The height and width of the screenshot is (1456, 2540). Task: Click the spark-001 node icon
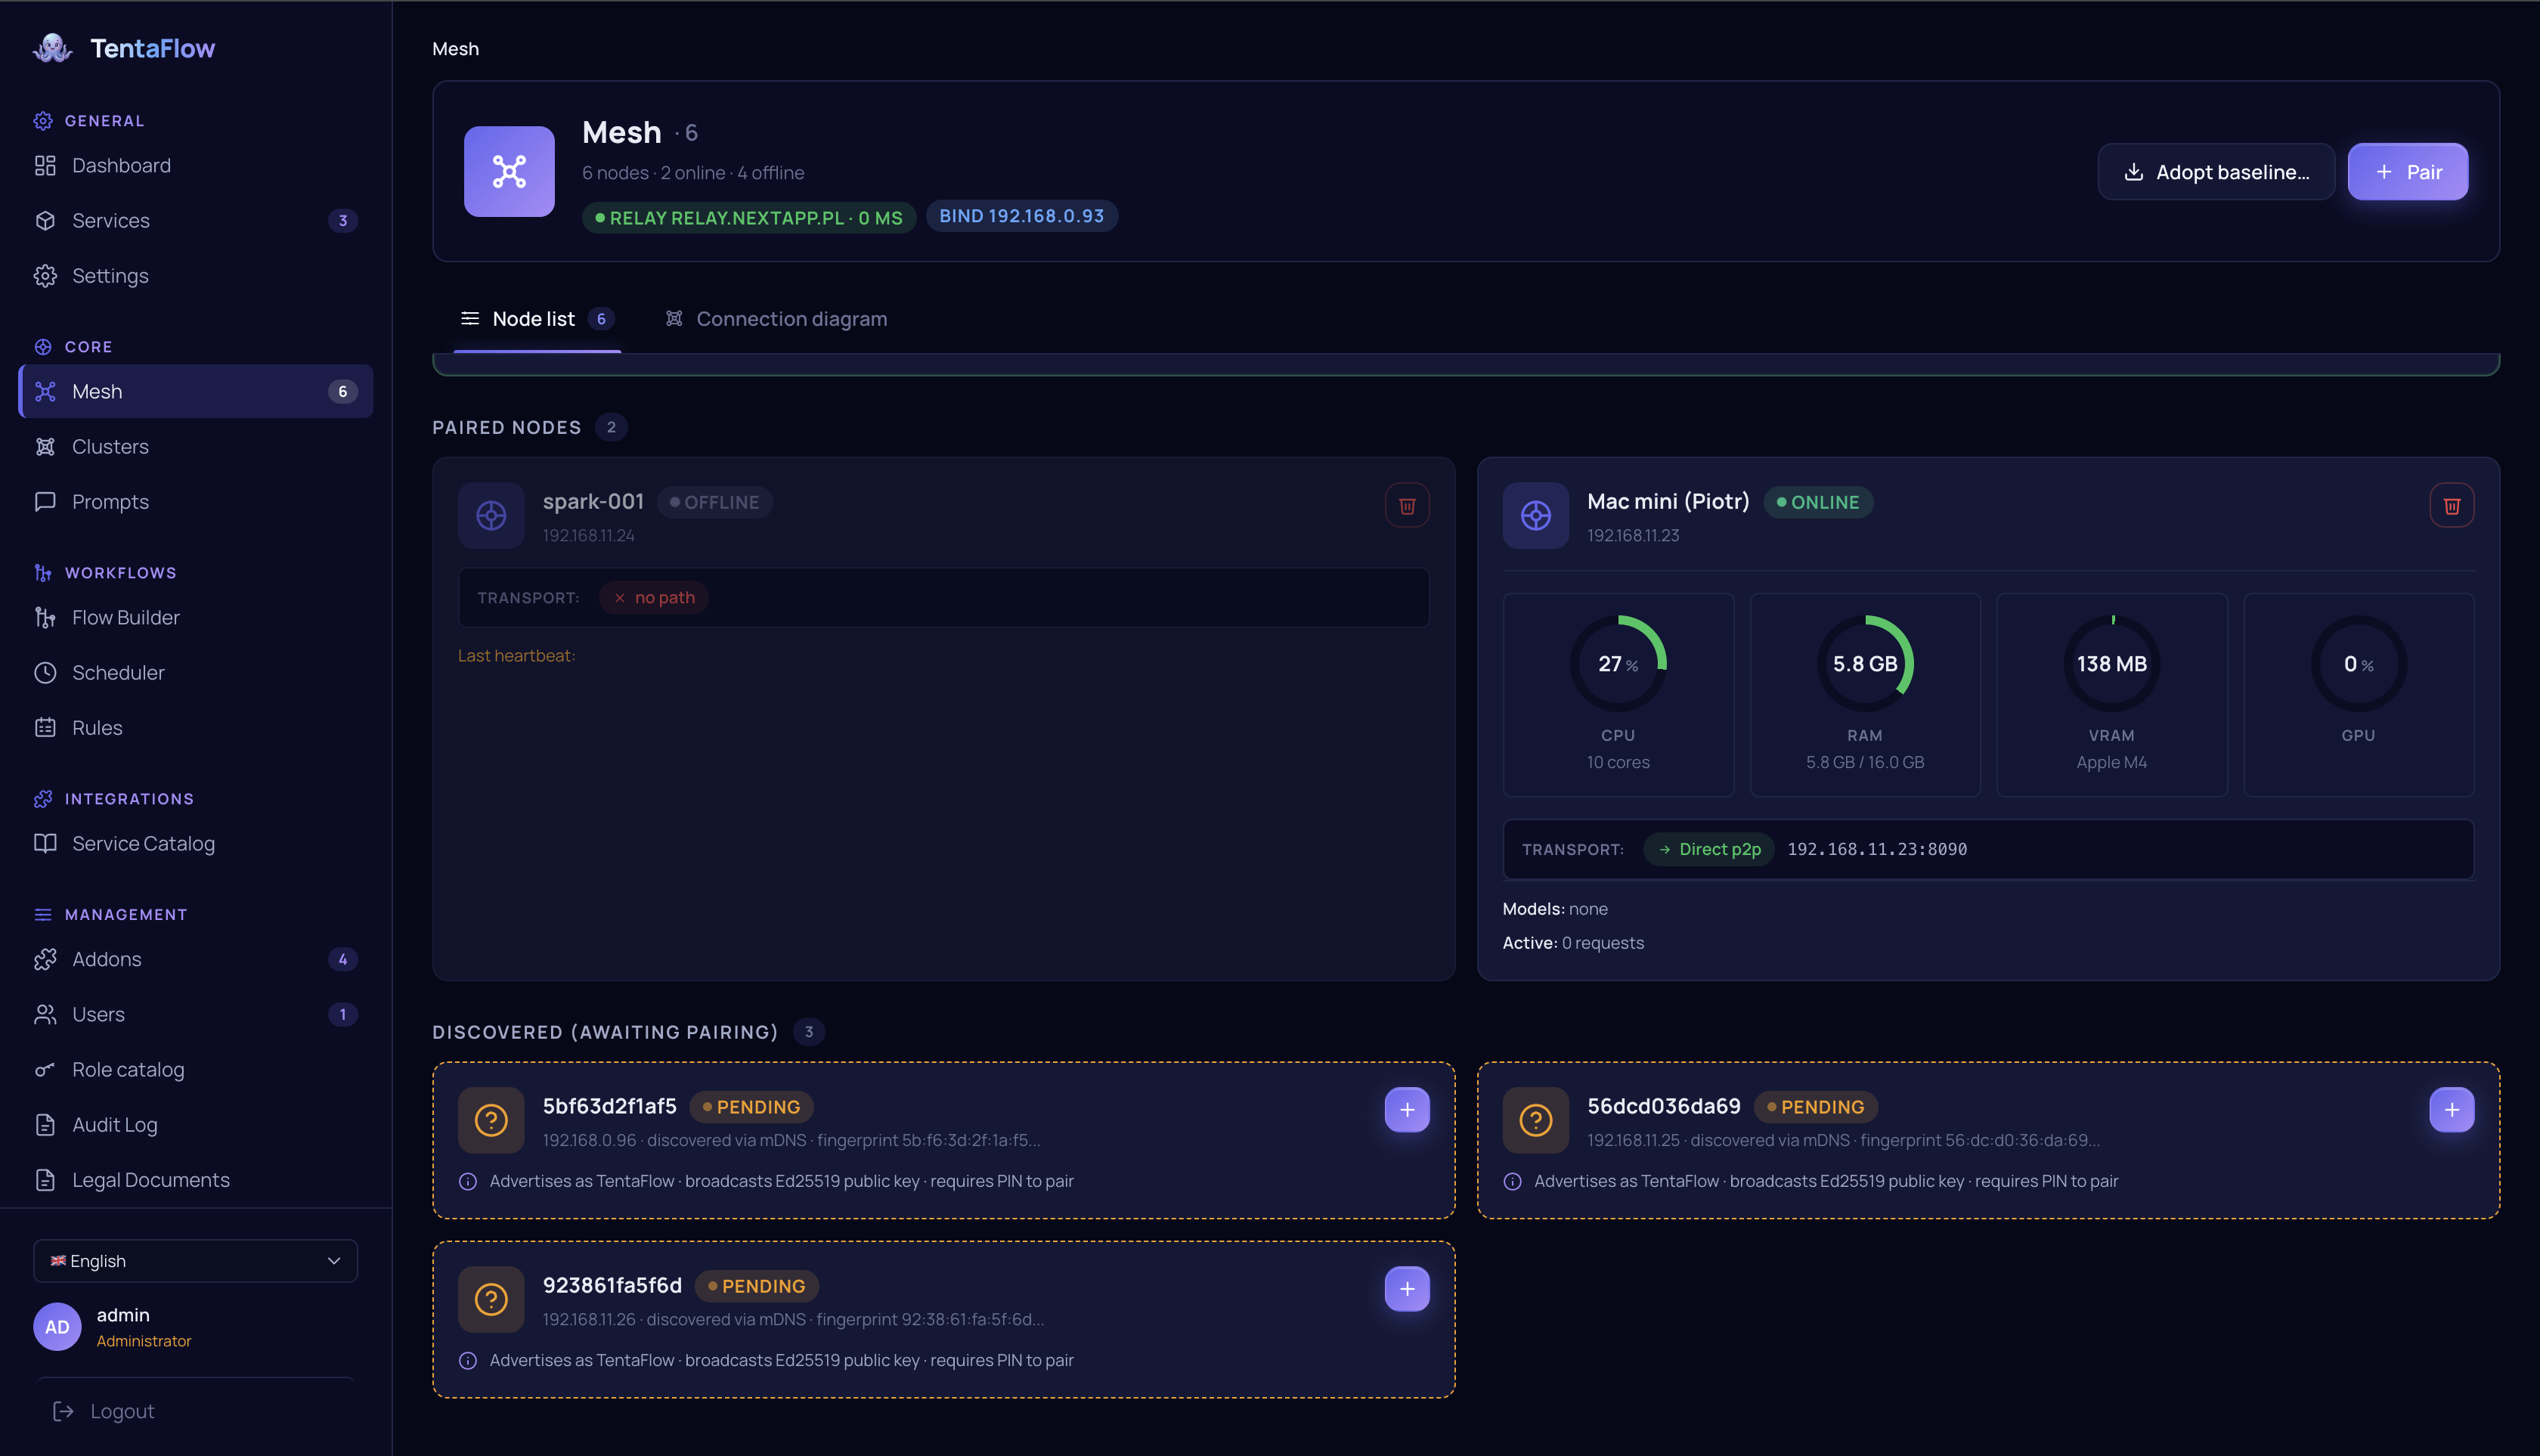click(491, 515)
